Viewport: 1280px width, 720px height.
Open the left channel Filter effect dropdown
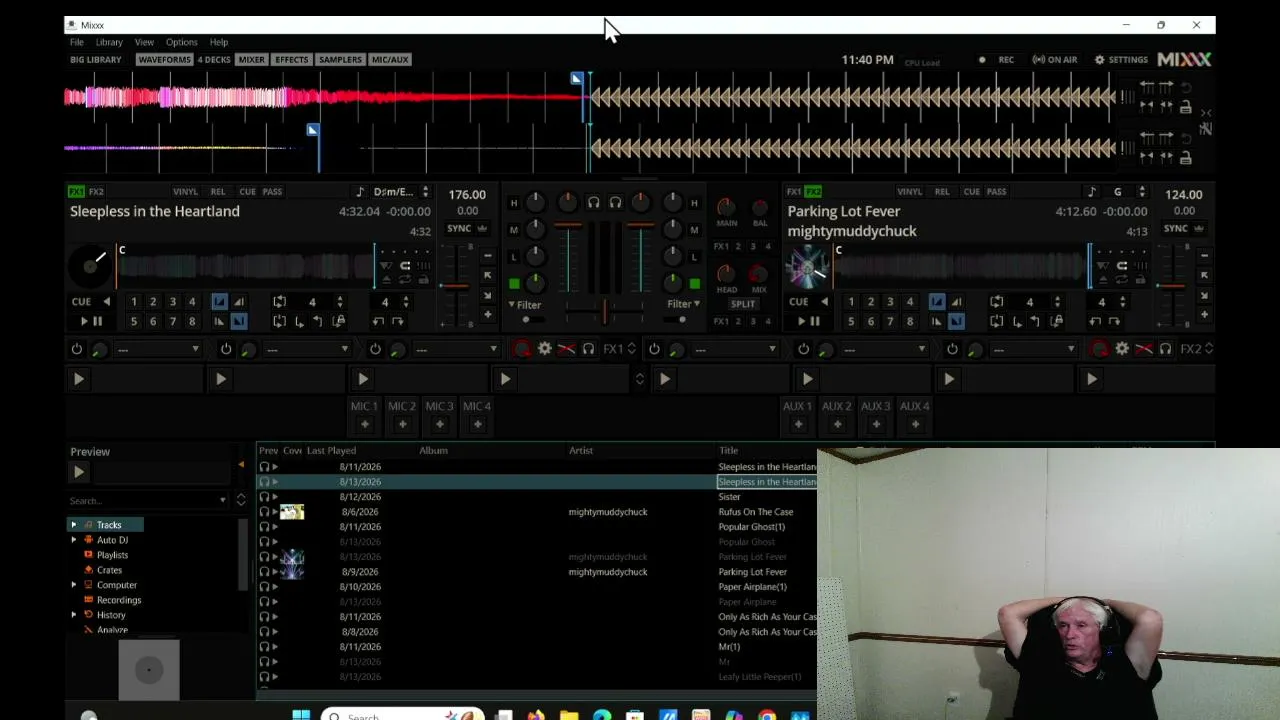click(x=526, y=304)
